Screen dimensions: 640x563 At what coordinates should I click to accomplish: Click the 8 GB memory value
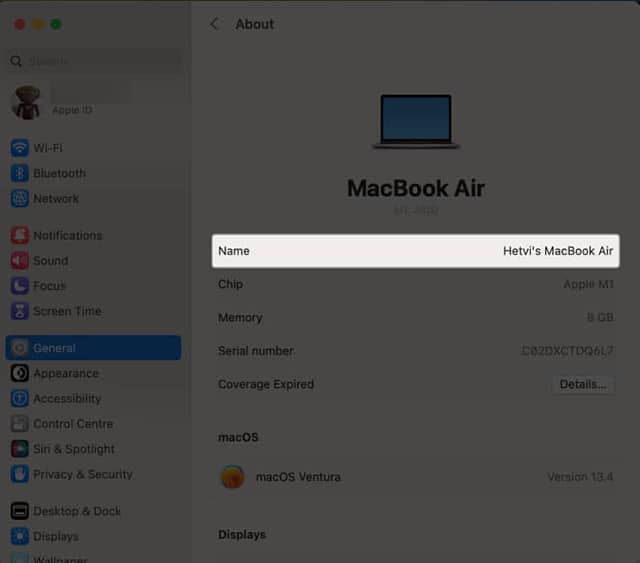point(600,317)
